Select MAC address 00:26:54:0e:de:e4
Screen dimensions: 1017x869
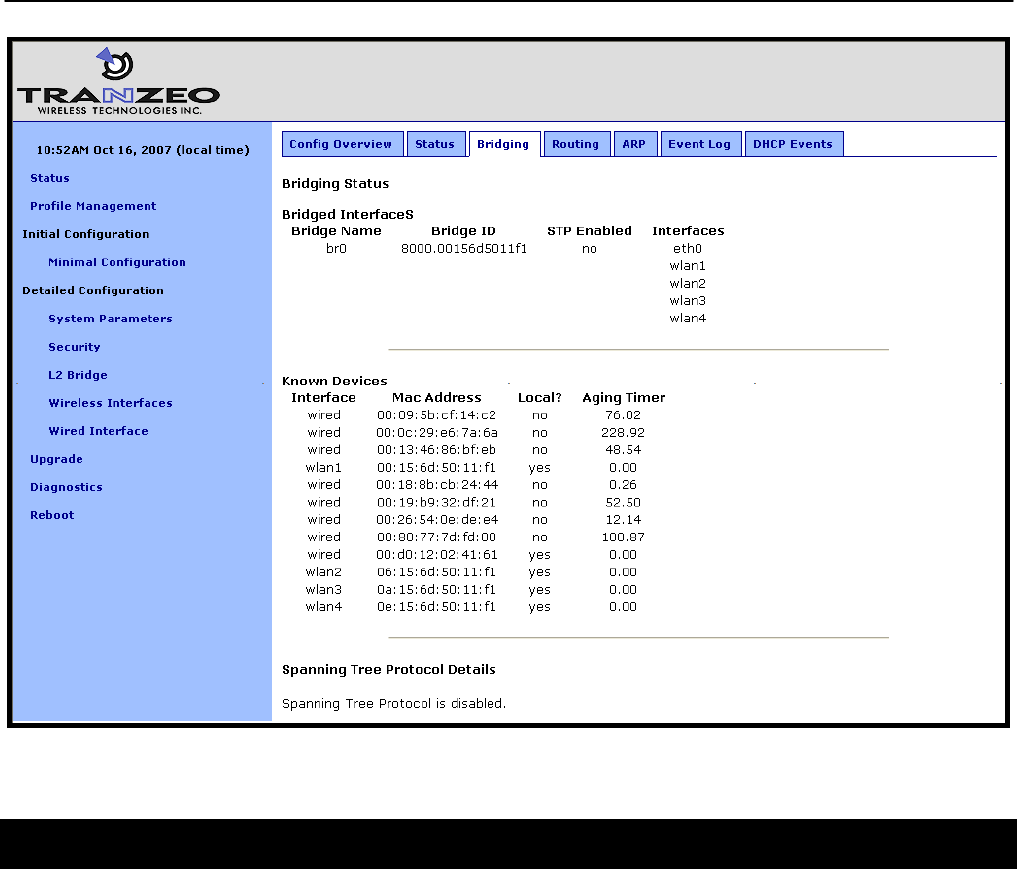(437, 520)
